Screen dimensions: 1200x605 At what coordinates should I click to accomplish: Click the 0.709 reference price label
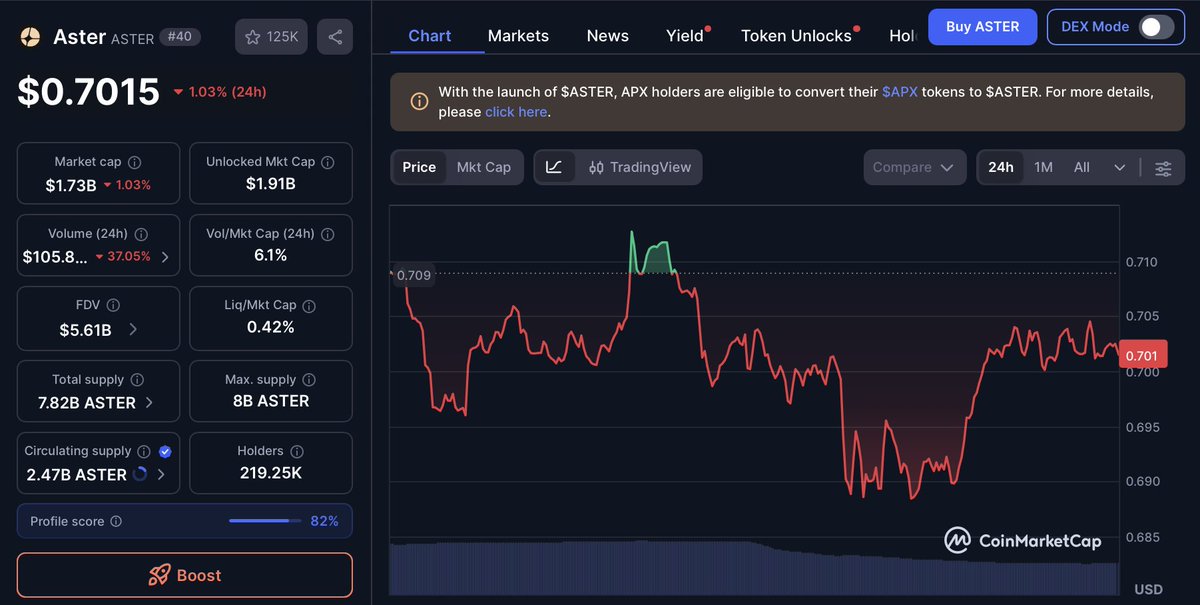click(x=413, y=275)
